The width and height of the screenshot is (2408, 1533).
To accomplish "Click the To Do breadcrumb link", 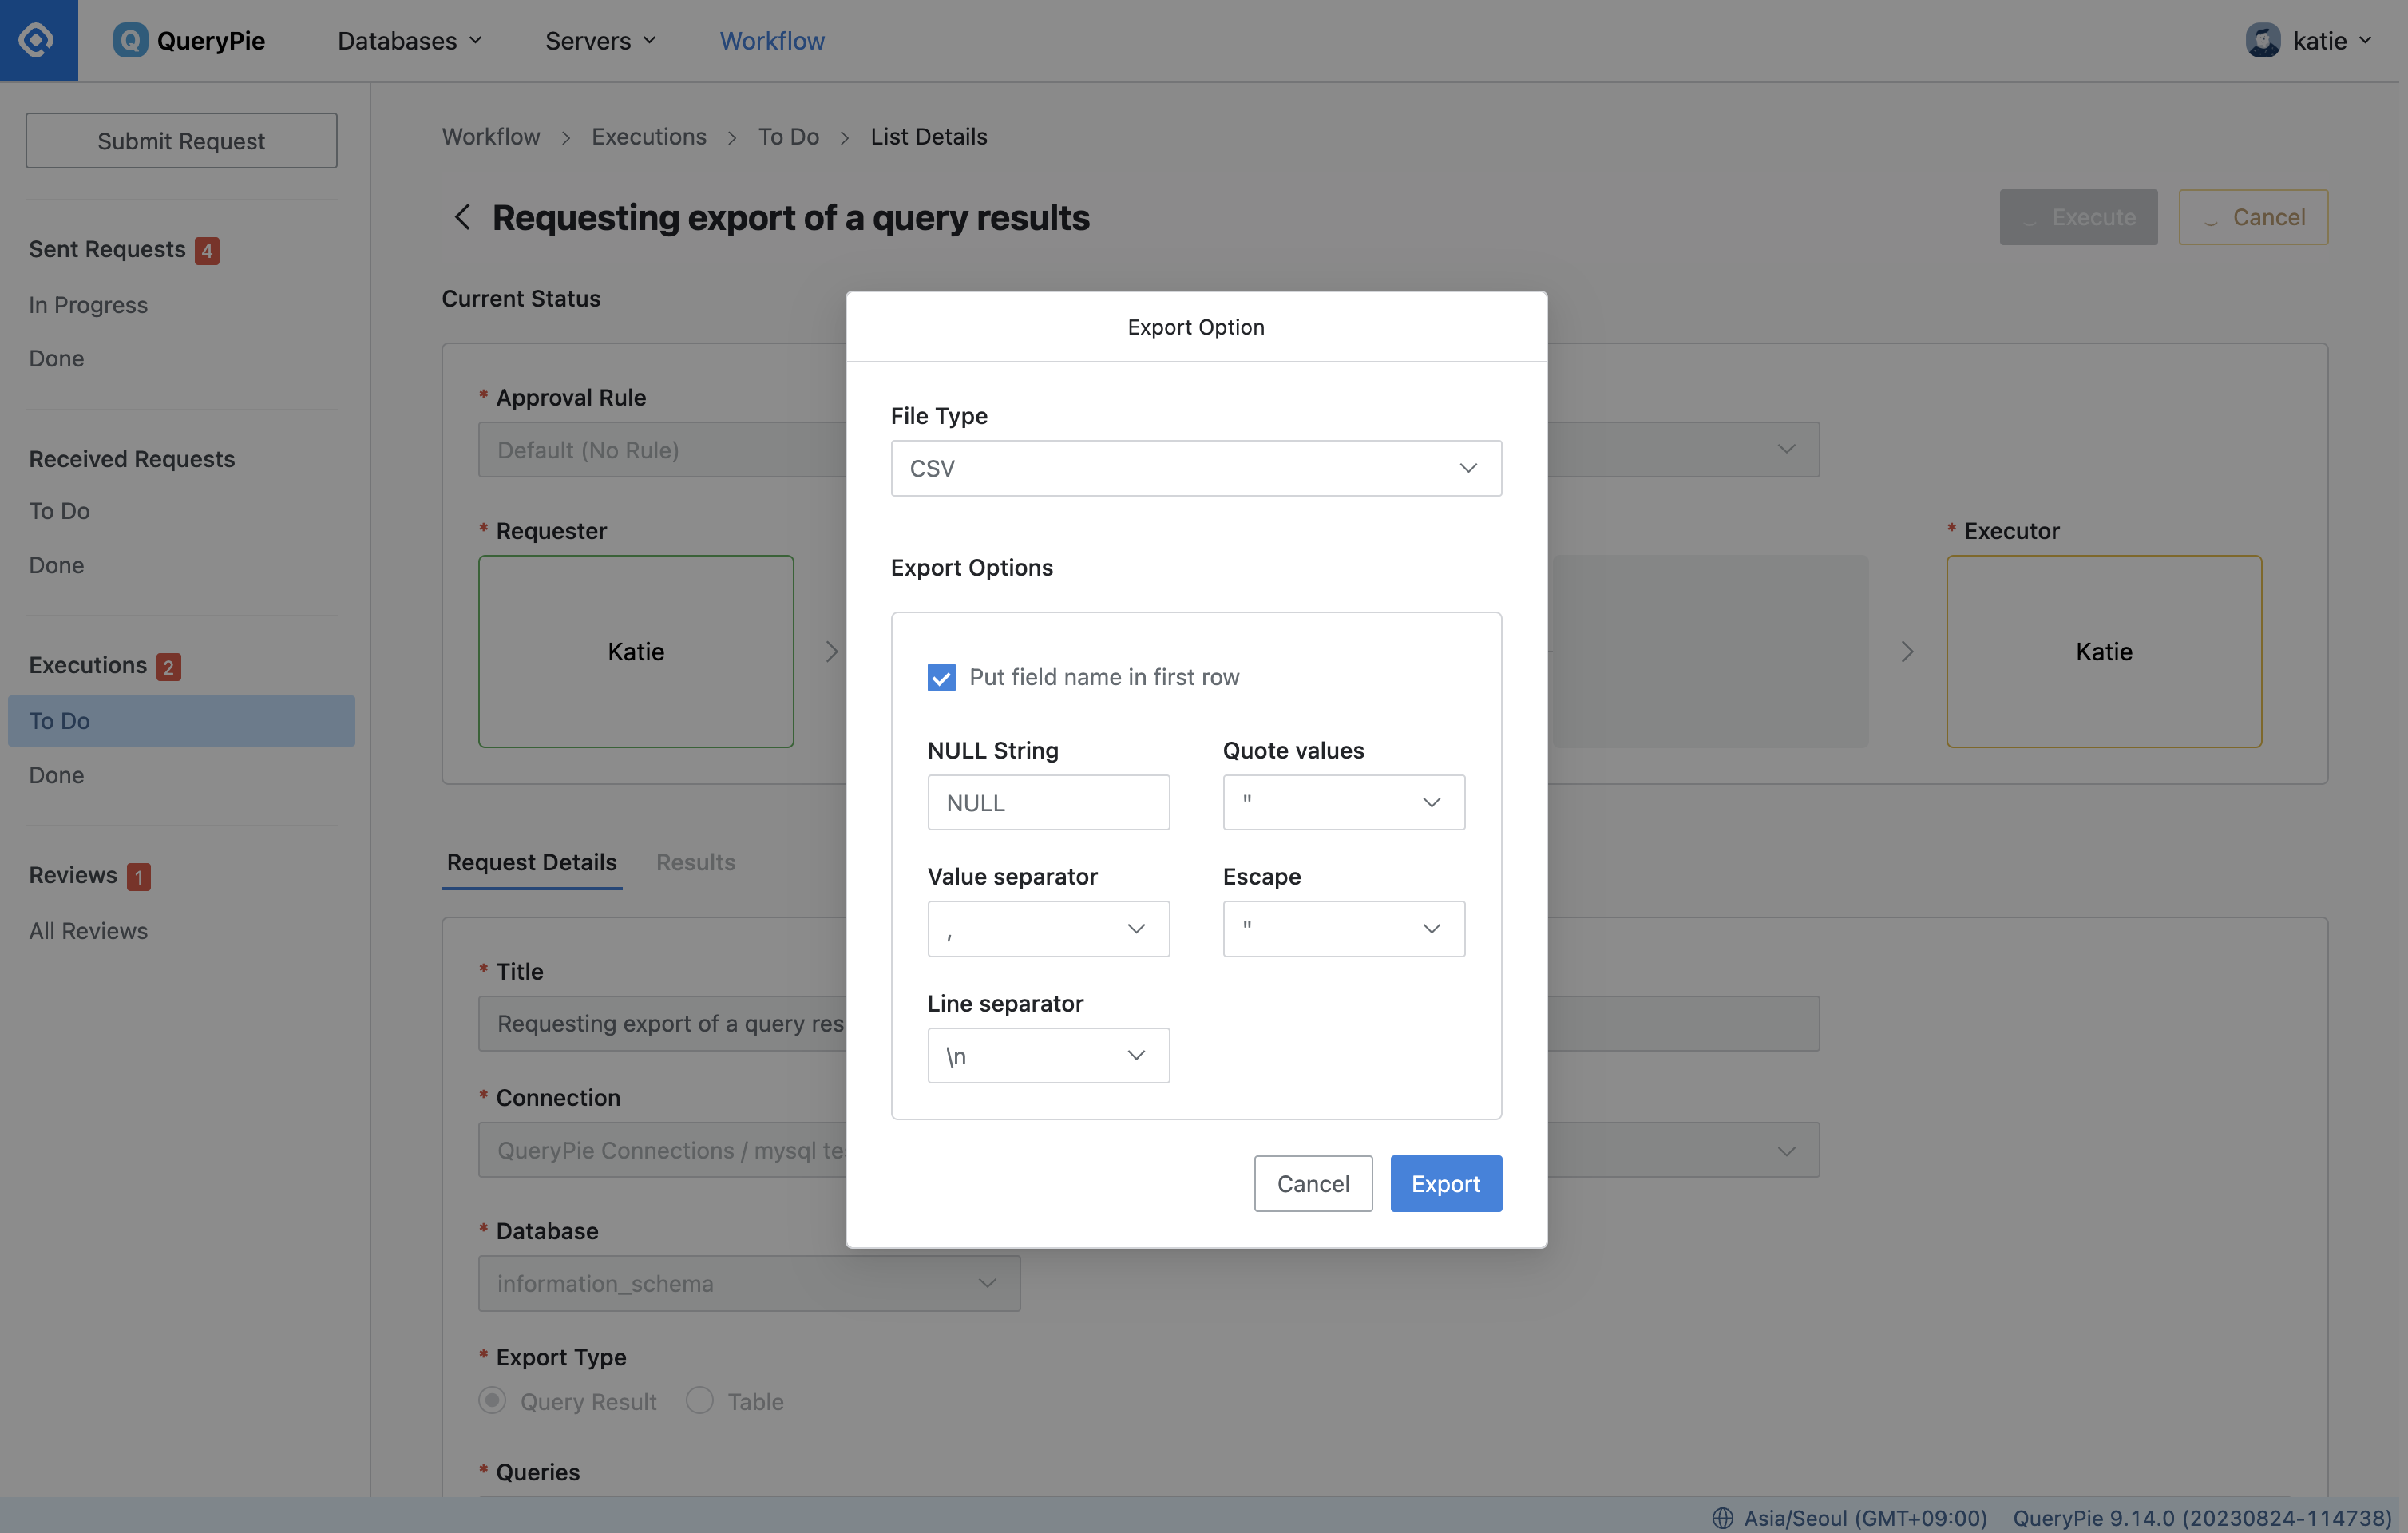I will [788, 136].
